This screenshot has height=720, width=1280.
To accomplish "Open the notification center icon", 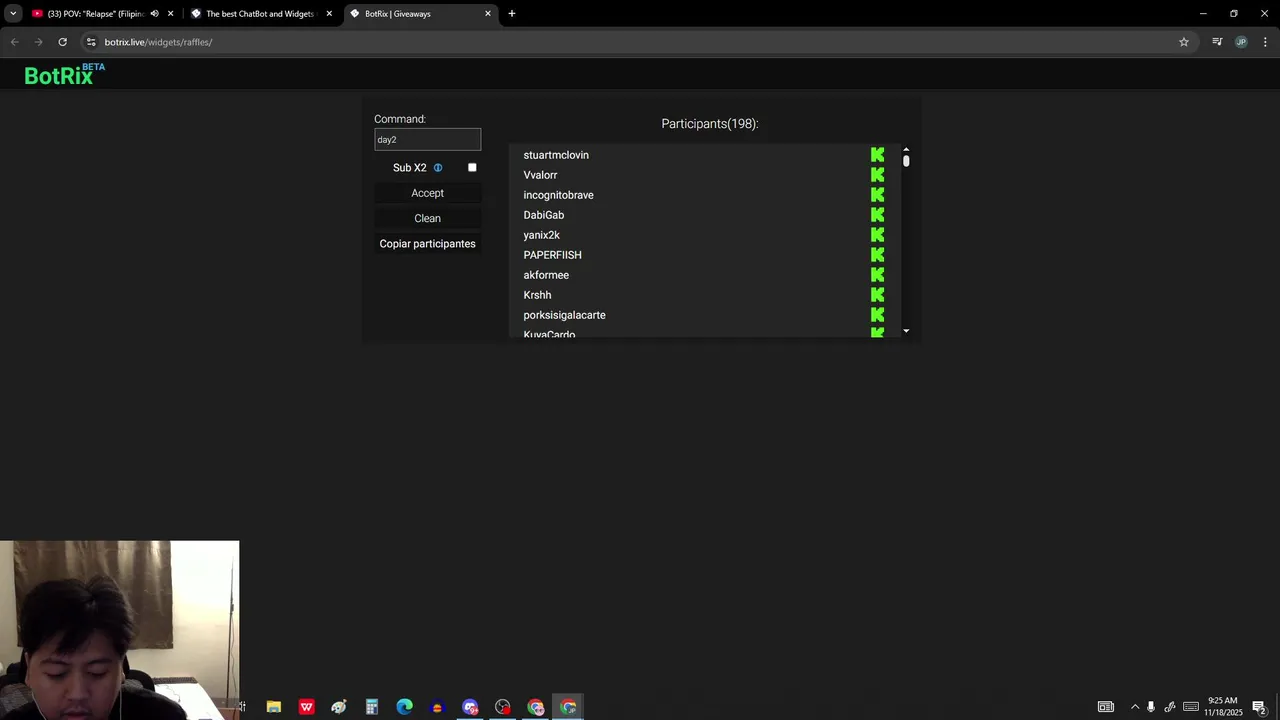I will point(1259,707).
